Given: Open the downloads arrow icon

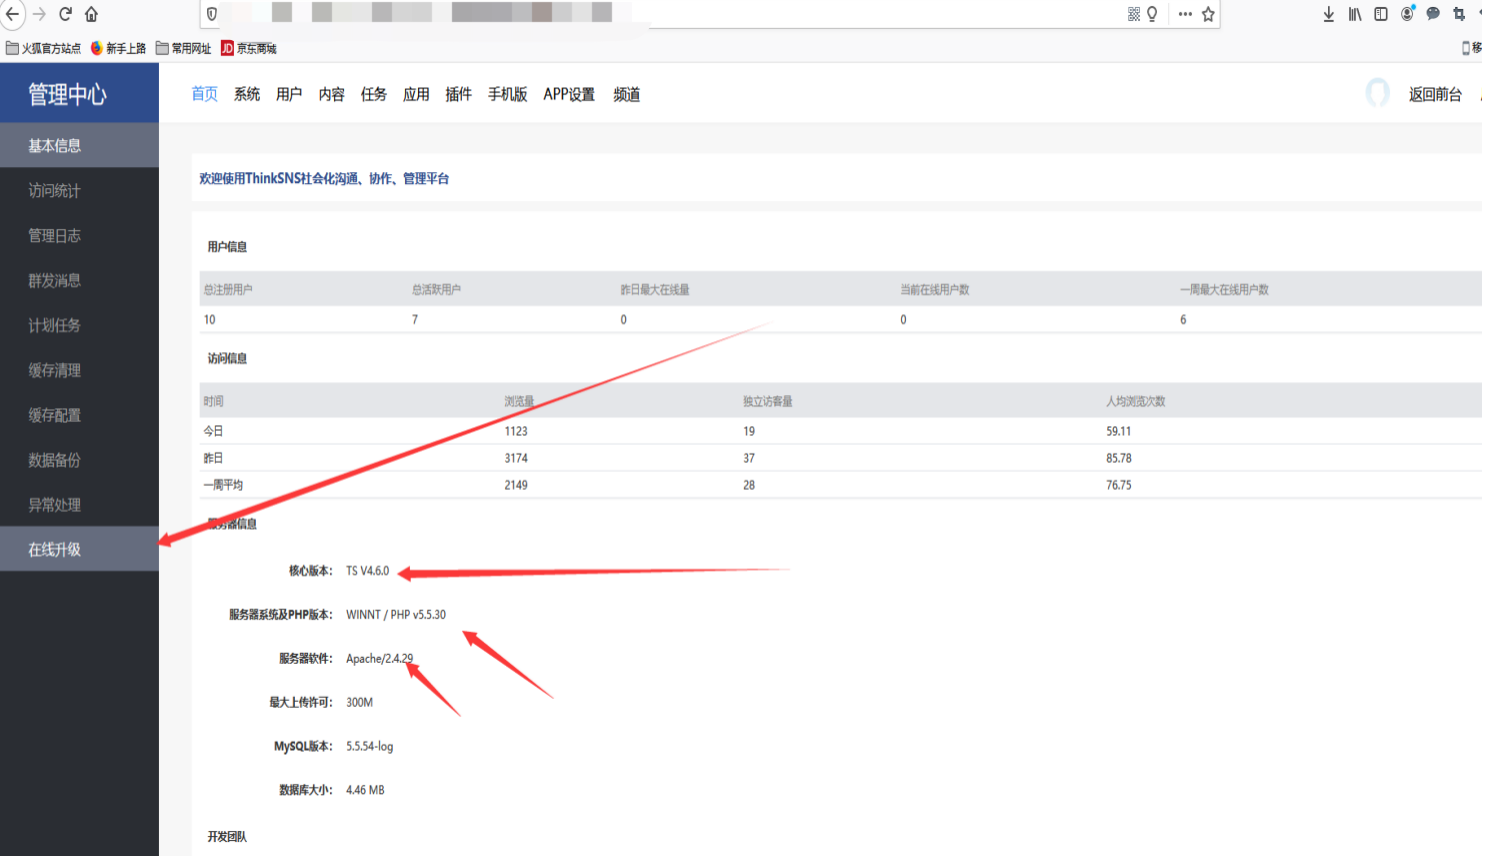Looking at the screenshot, I should pyautogui.click(x=1329, y=14).
